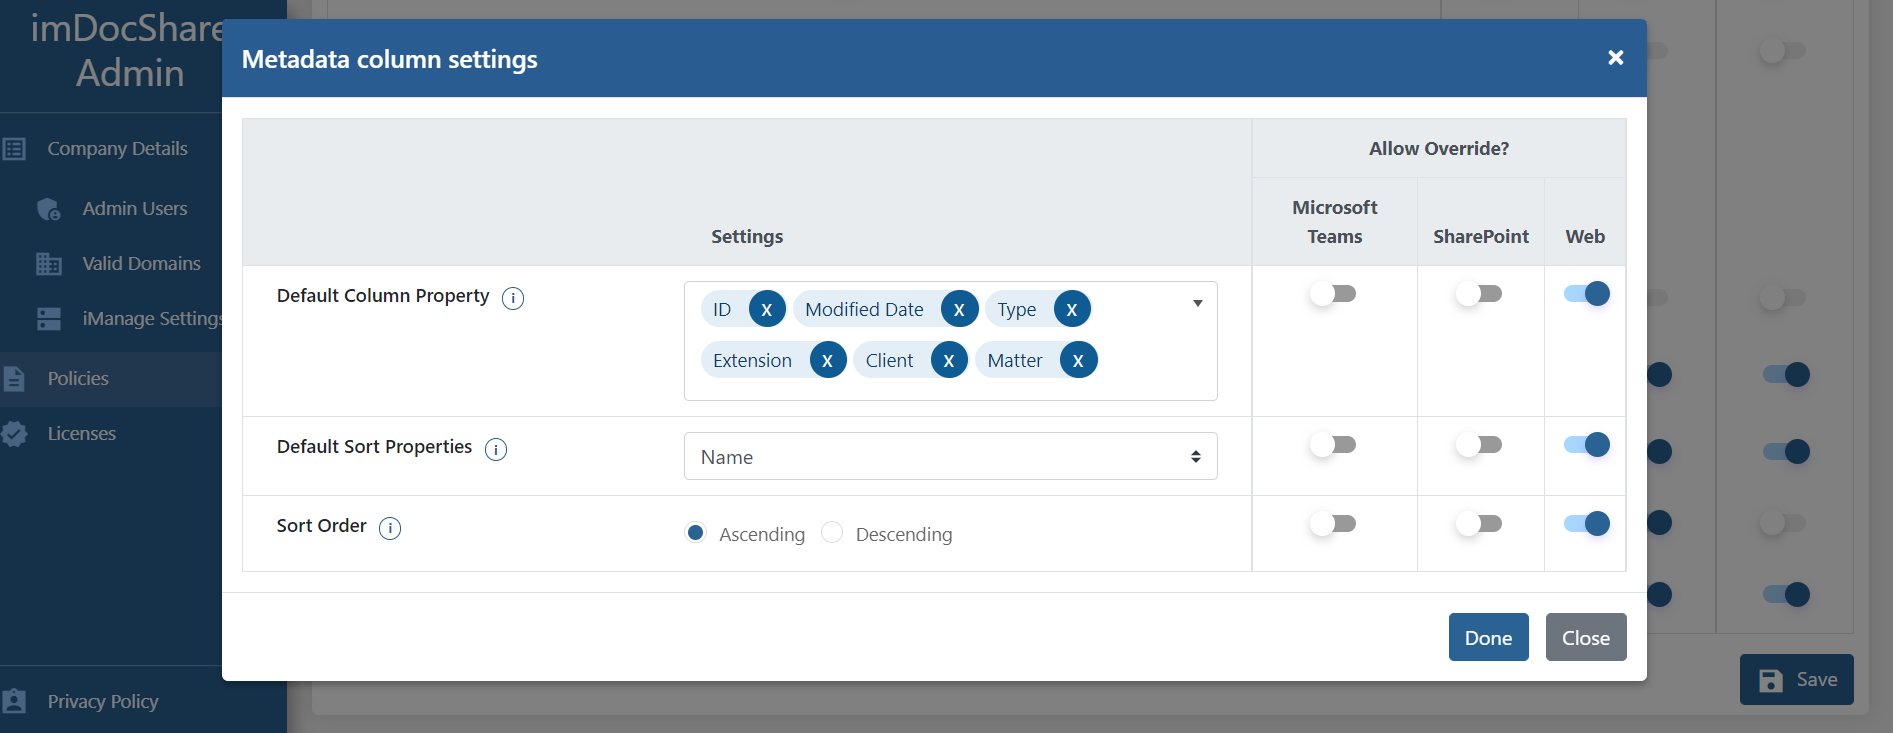Remove the Extension column tag
Screen dimensions: 1893x733
[x=828, y=360]
